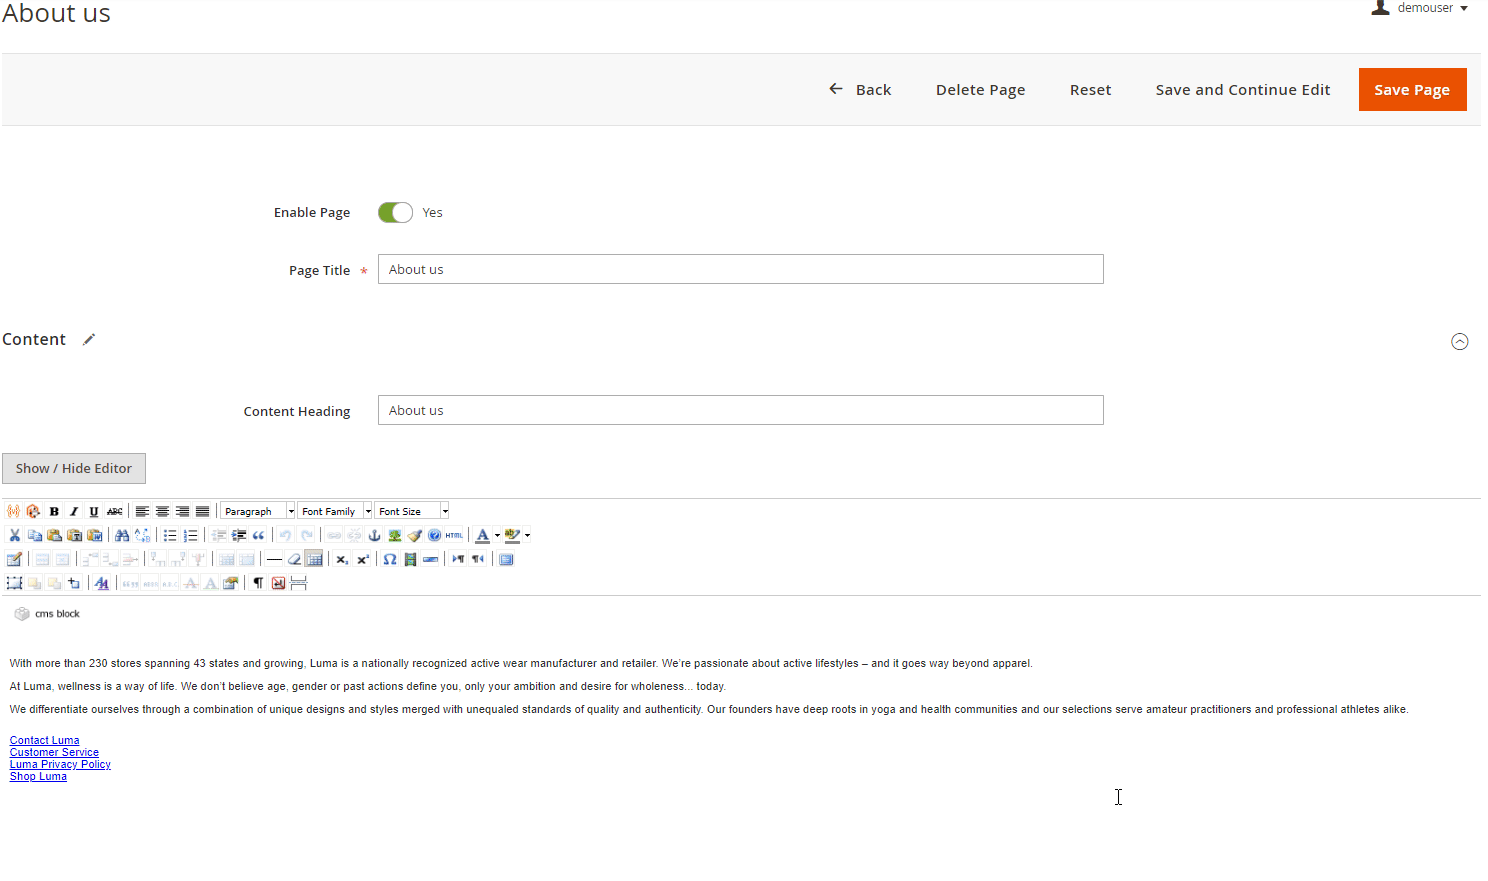Insert an unordered bullet list

click(170, 535)
